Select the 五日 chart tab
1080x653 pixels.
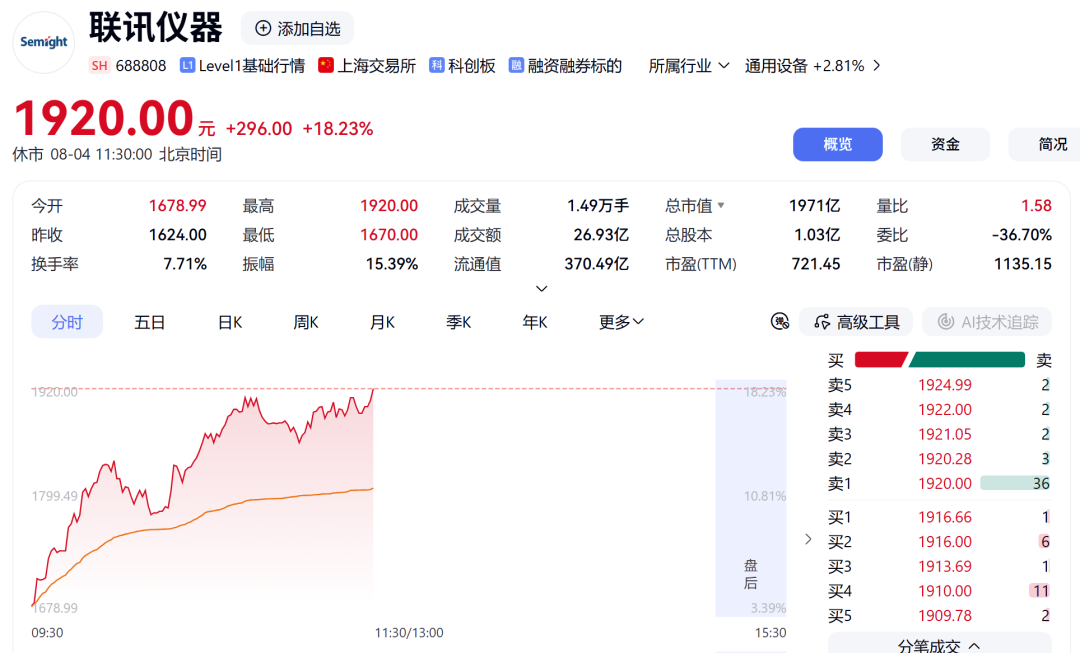point(149,322)
